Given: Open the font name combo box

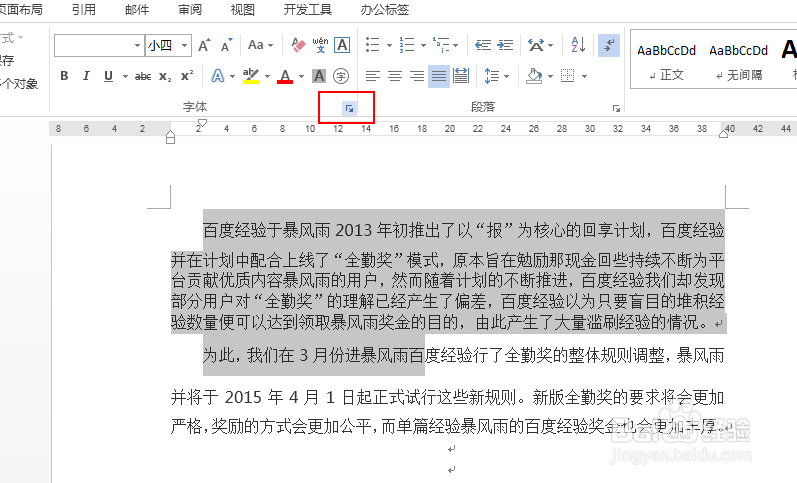Looking at the screenshot, I should 99,46.
